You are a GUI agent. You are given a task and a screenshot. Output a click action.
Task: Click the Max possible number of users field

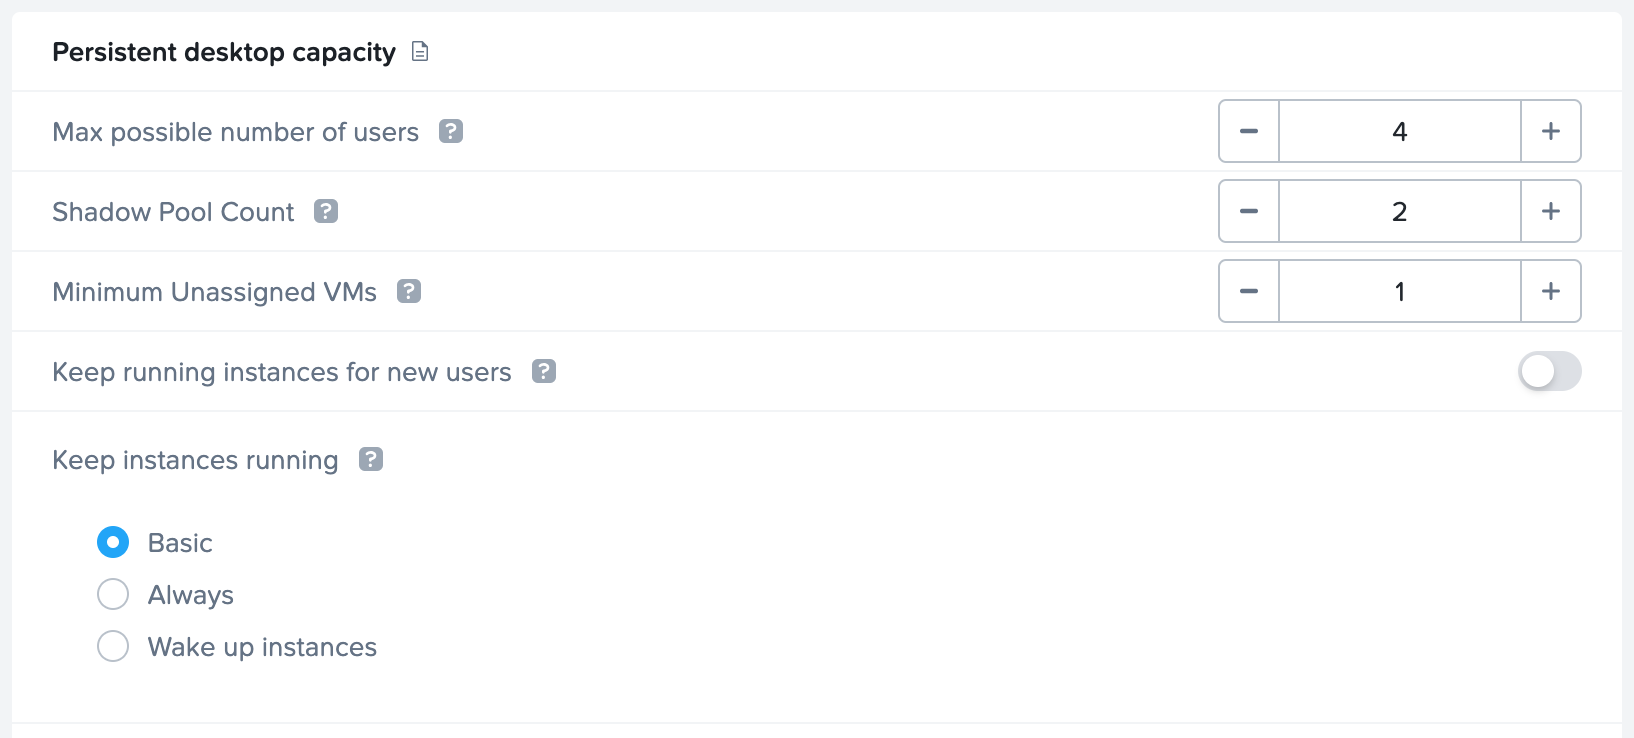(1399, 131)
